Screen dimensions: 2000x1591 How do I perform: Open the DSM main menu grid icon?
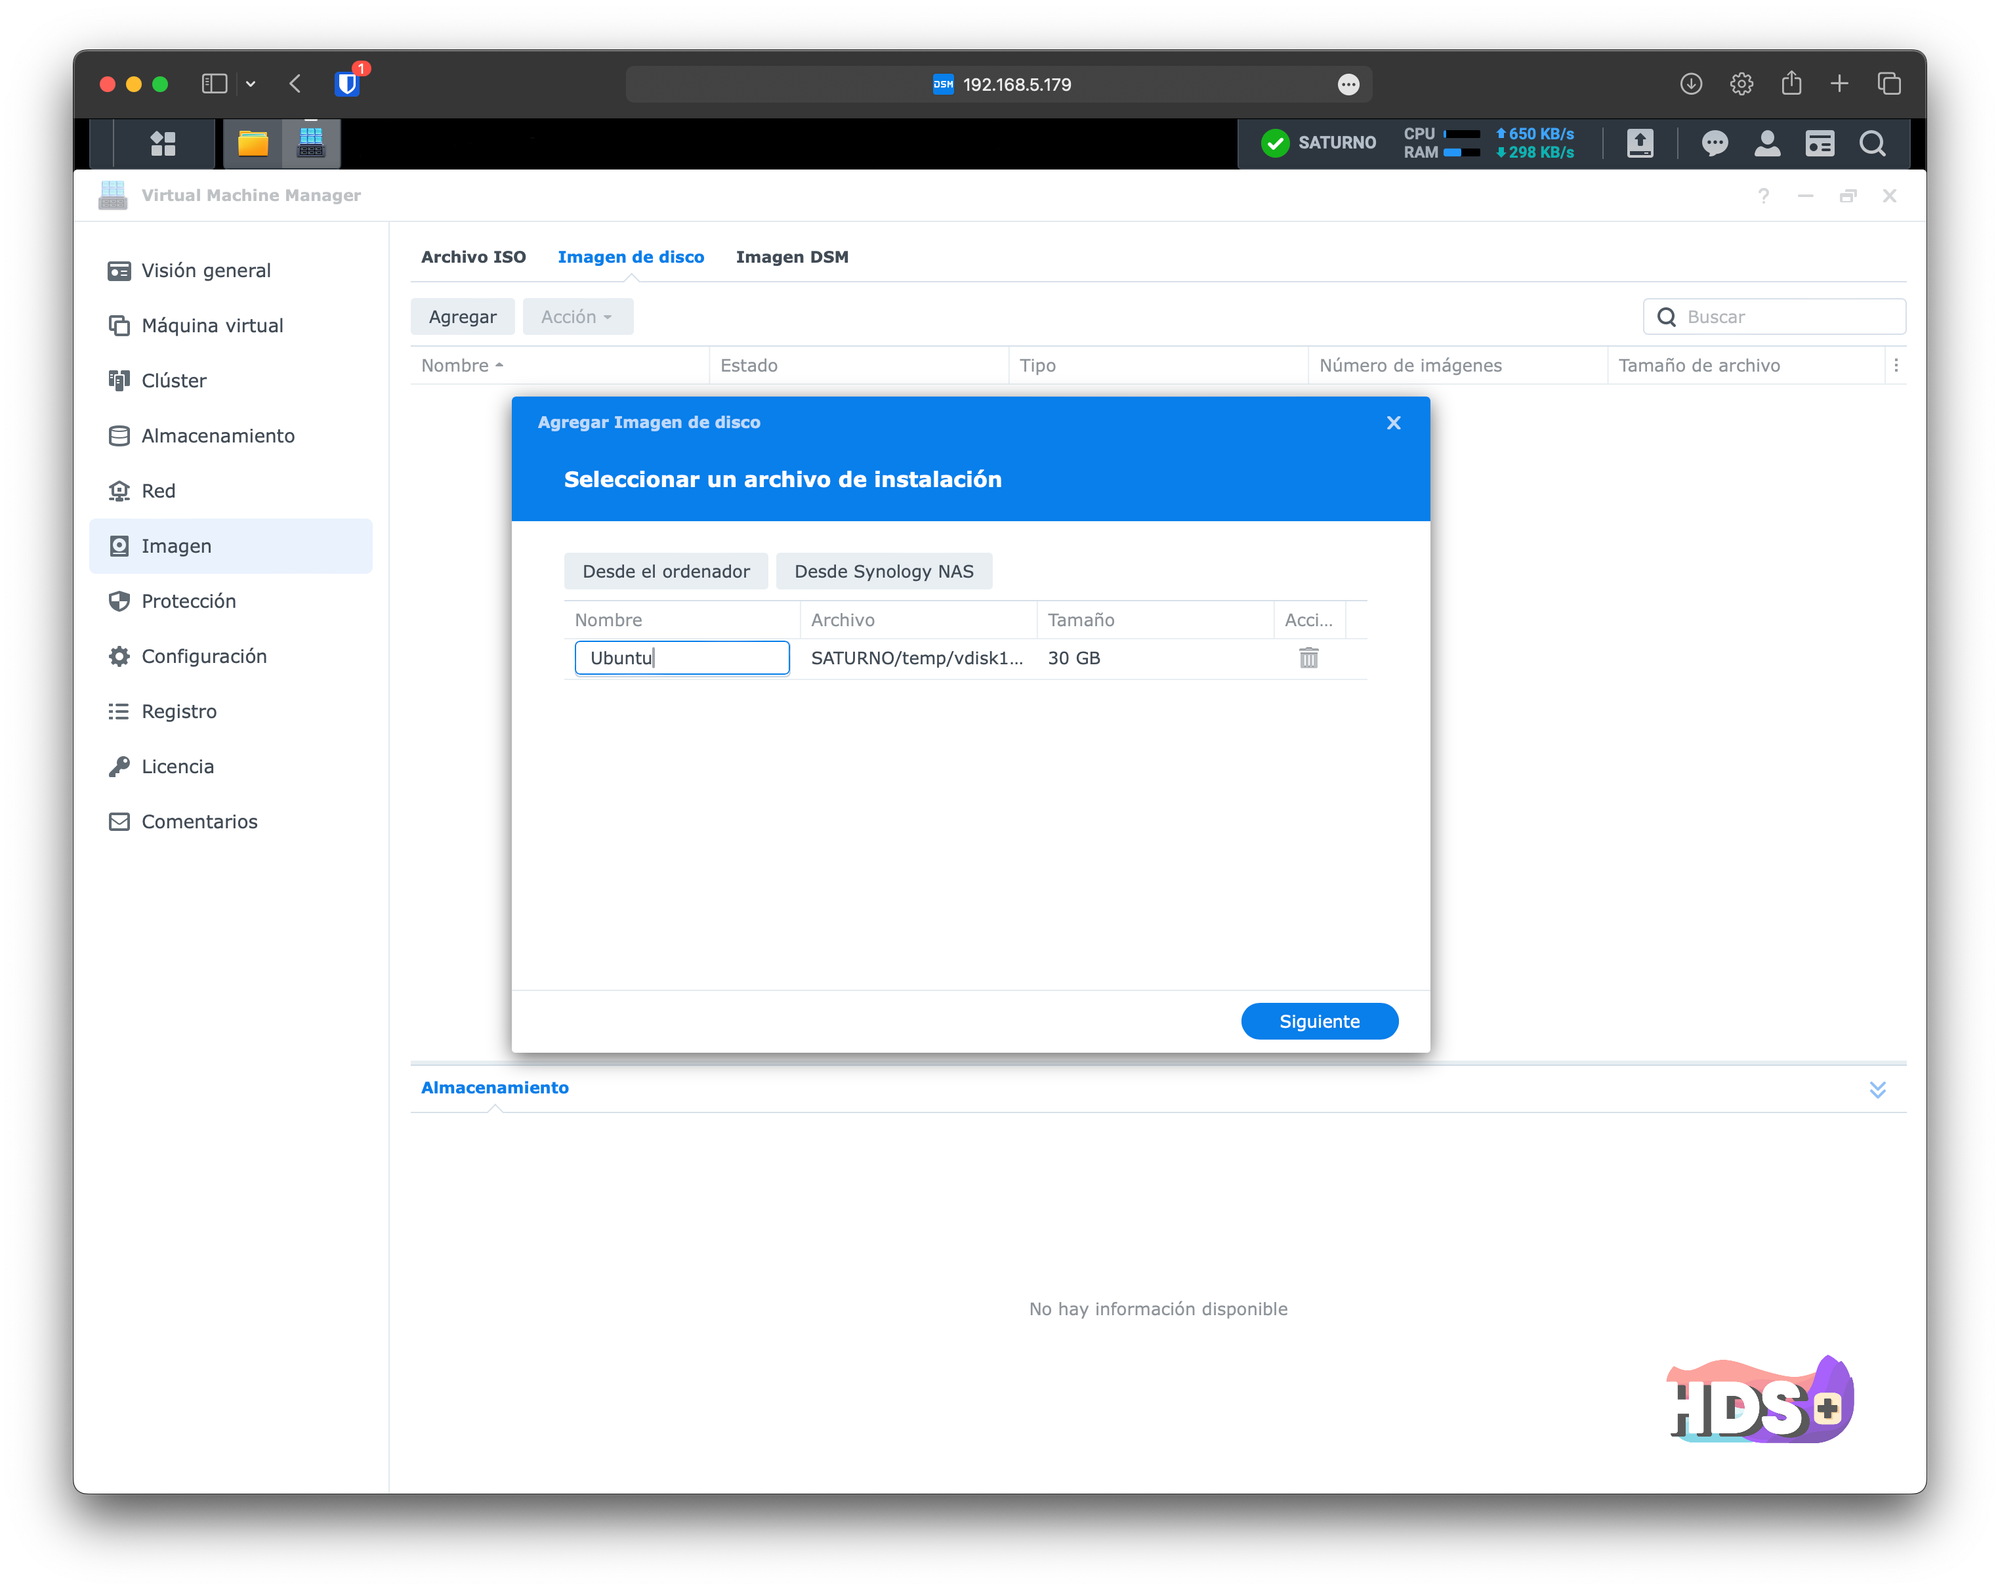pos(164,143)
